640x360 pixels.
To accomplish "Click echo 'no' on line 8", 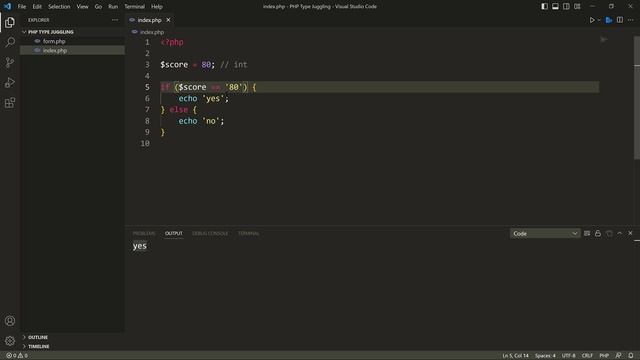I will 201,121.
